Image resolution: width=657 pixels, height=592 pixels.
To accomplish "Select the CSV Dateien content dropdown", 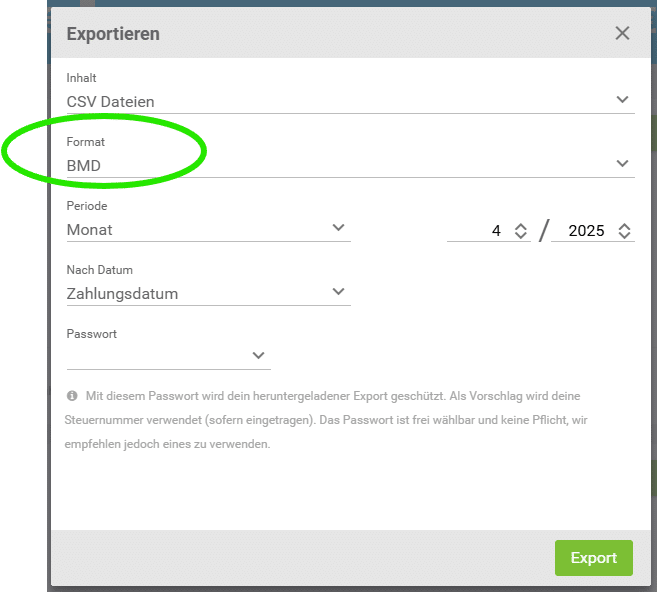I will [350, 102].
